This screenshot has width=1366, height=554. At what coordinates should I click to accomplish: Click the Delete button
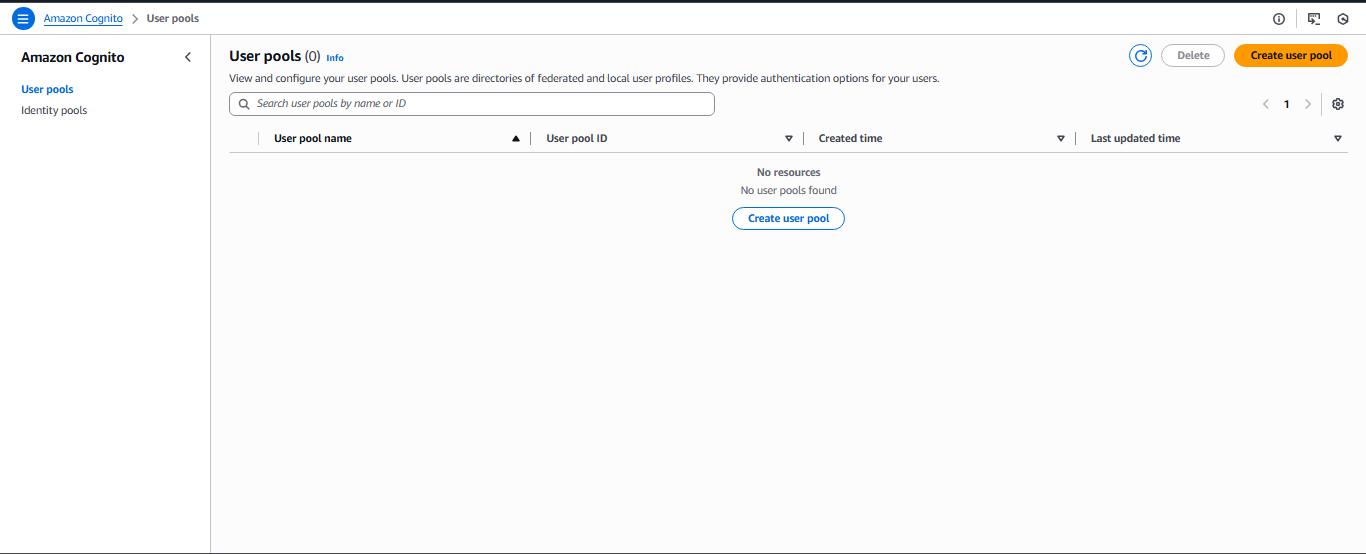pyautogui.click(x=1193, y=56)
